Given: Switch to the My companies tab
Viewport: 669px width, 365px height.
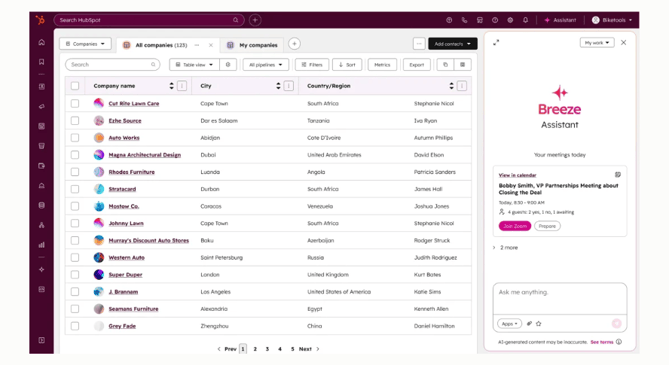Looking at the screenshot, I should click(x=253, y=45).
